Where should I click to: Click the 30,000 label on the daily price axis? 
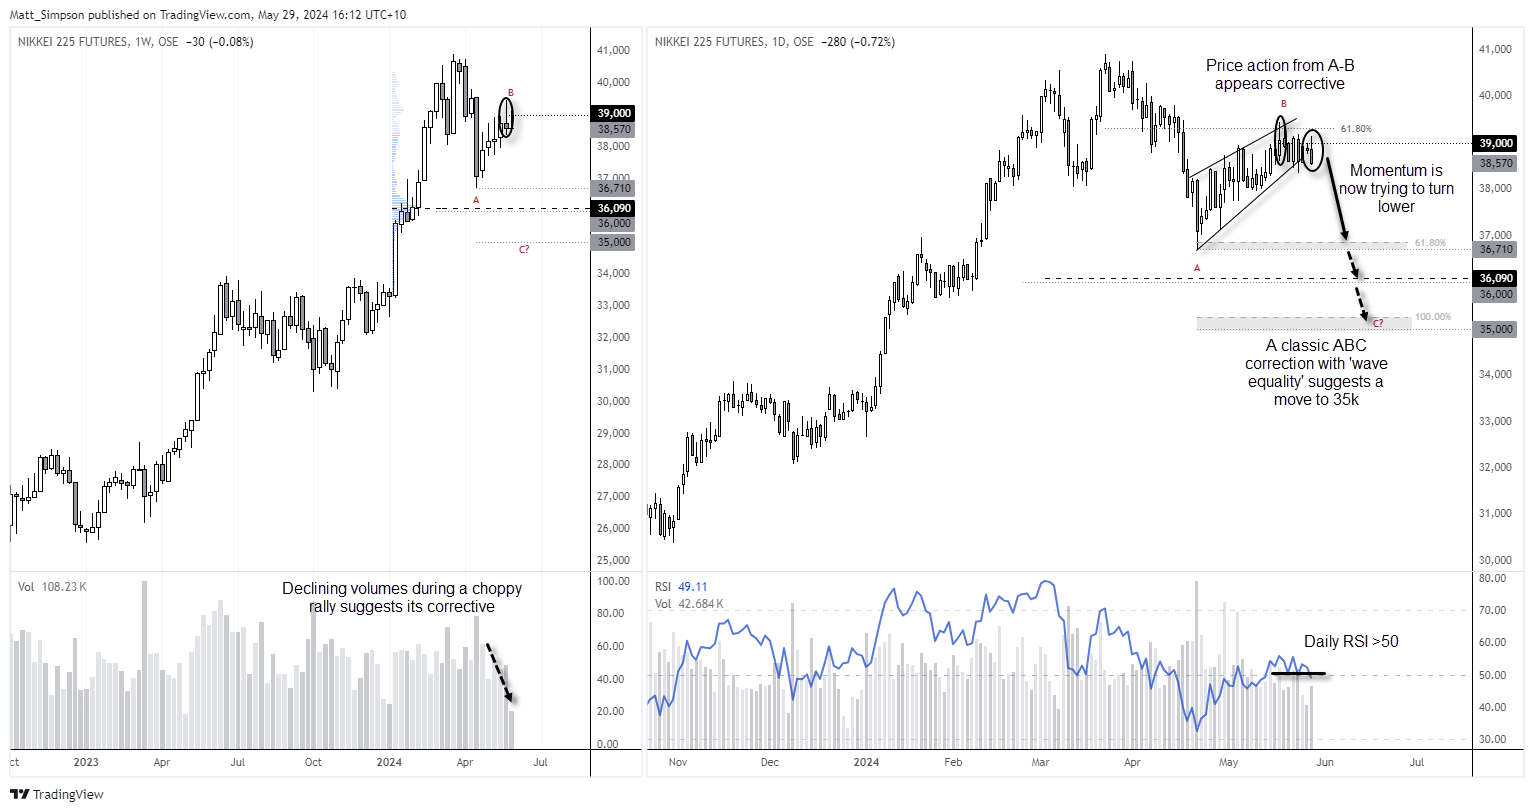point(1496,560)
